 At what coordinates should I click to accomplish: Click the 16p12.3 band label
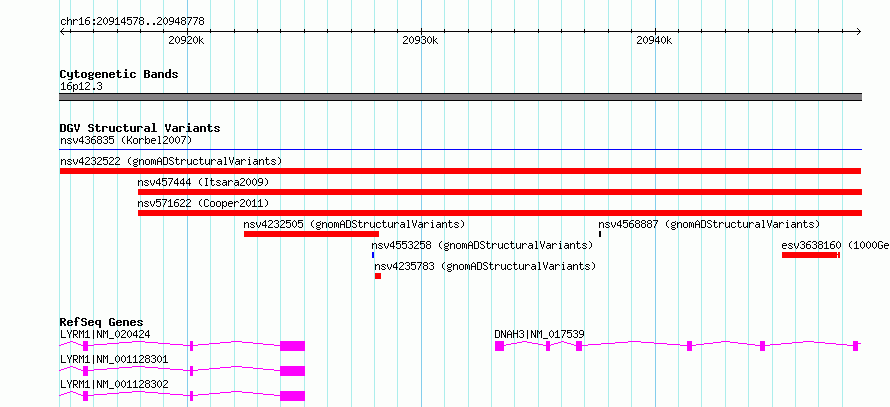(81, 87)
